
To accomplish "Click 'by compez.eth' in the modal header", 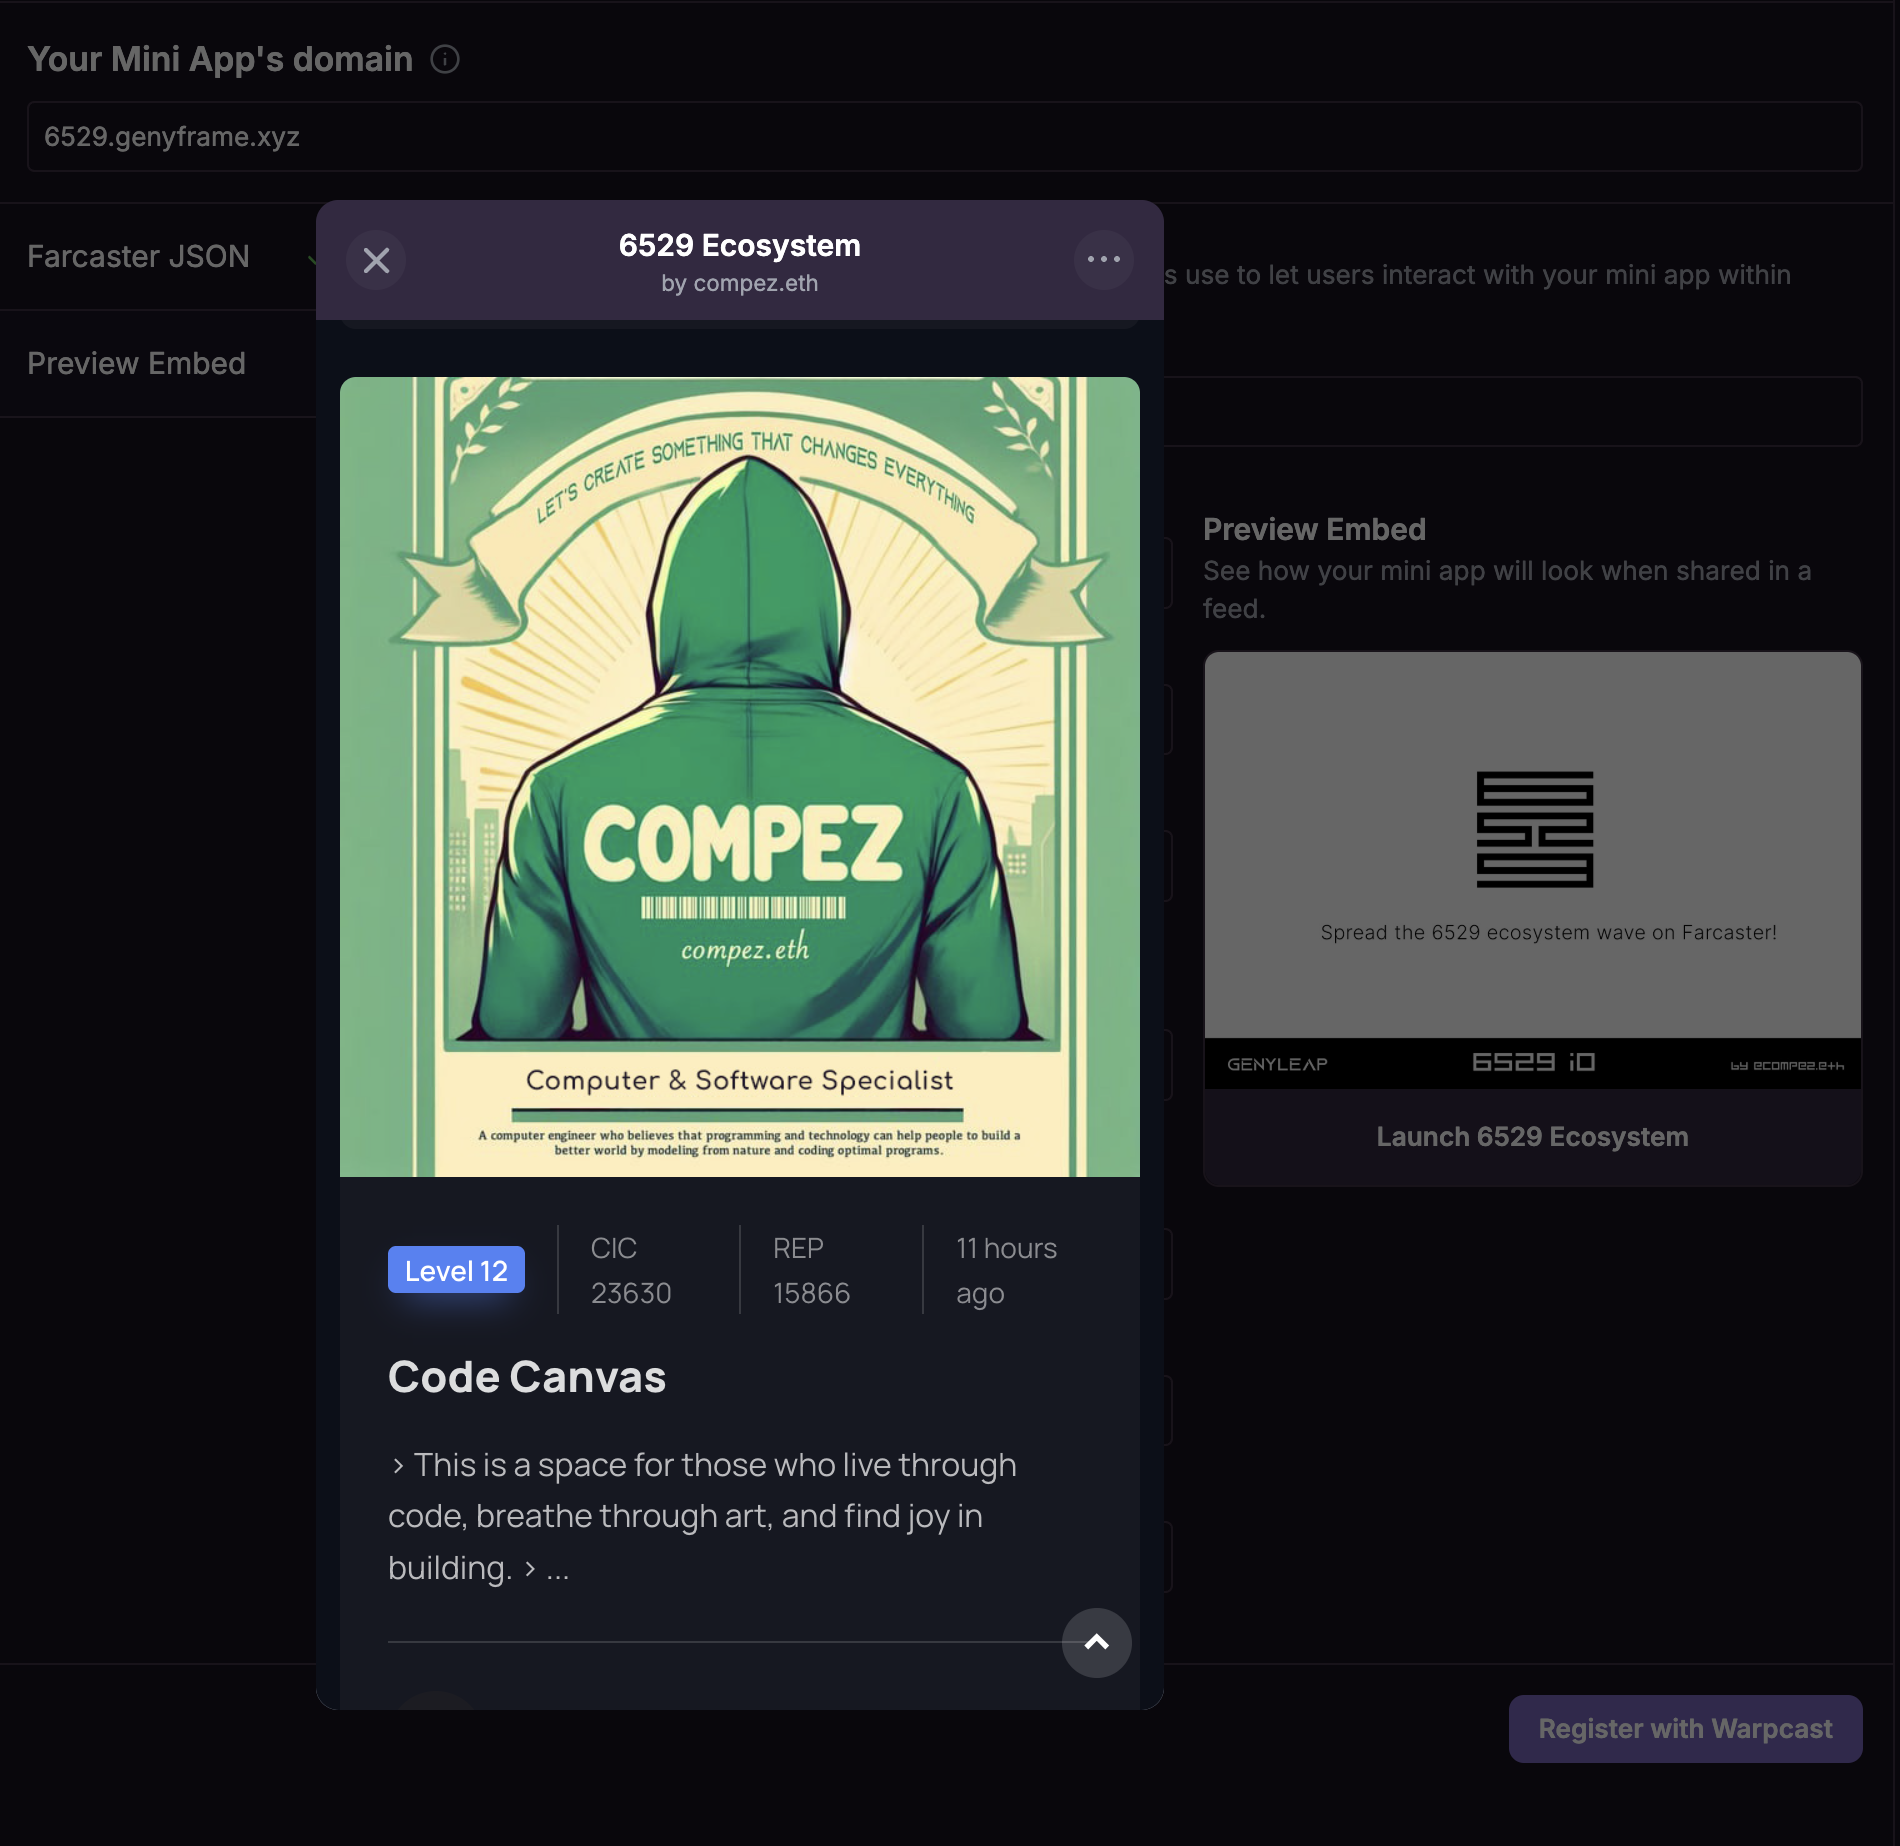I will [740, 284].
